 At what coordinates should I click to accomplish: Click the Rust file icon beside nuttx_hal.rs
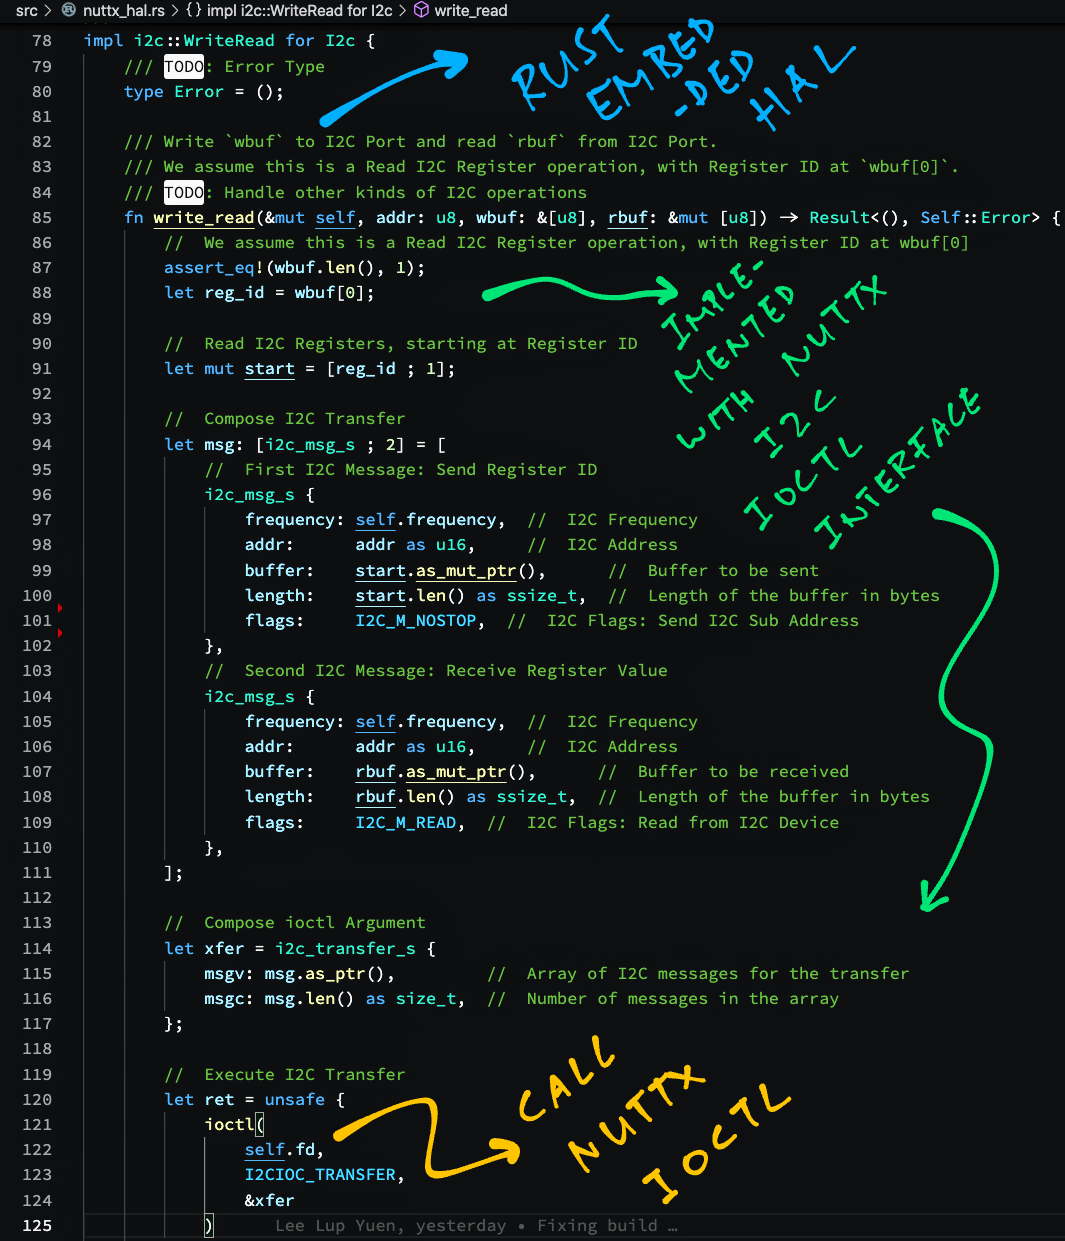tap(69, 11)
